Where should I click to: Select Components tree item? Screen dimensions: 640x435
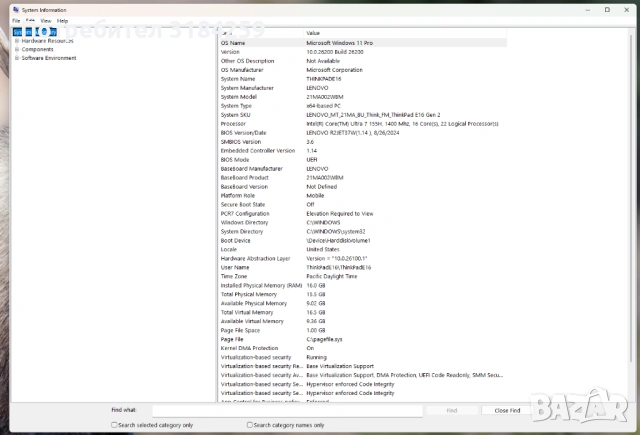click(x=38, y=49)
